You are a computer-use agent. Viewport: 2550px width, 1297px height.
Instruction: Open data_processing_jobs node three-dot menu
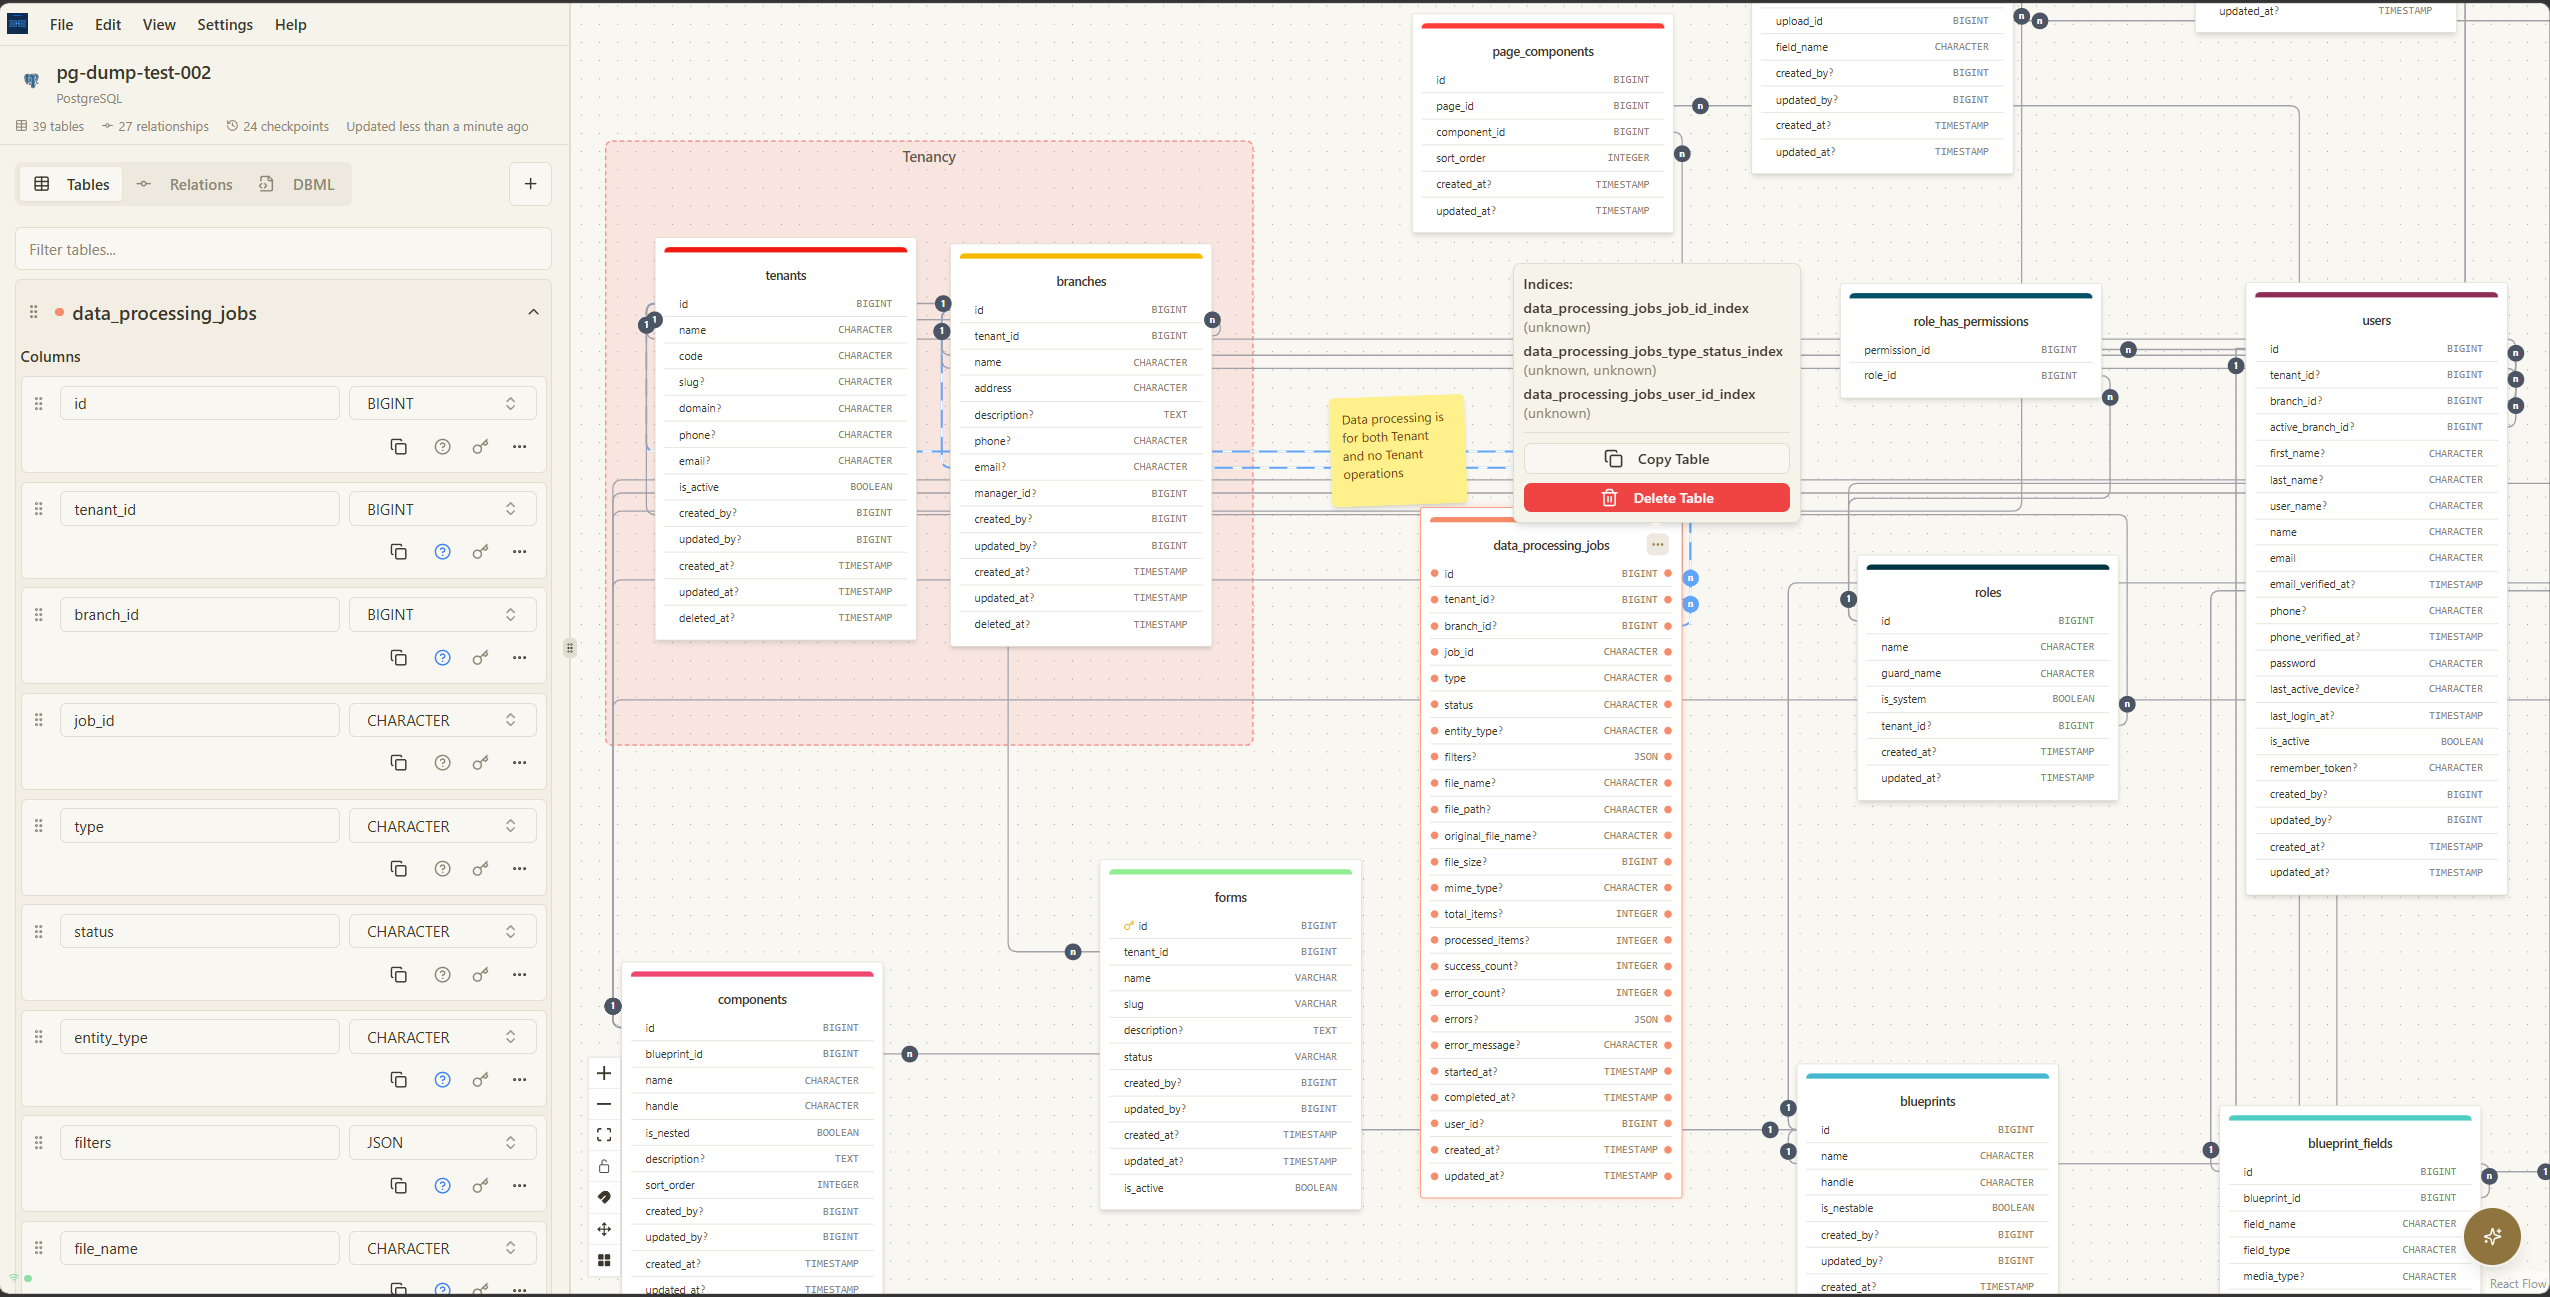[1658, 545]
